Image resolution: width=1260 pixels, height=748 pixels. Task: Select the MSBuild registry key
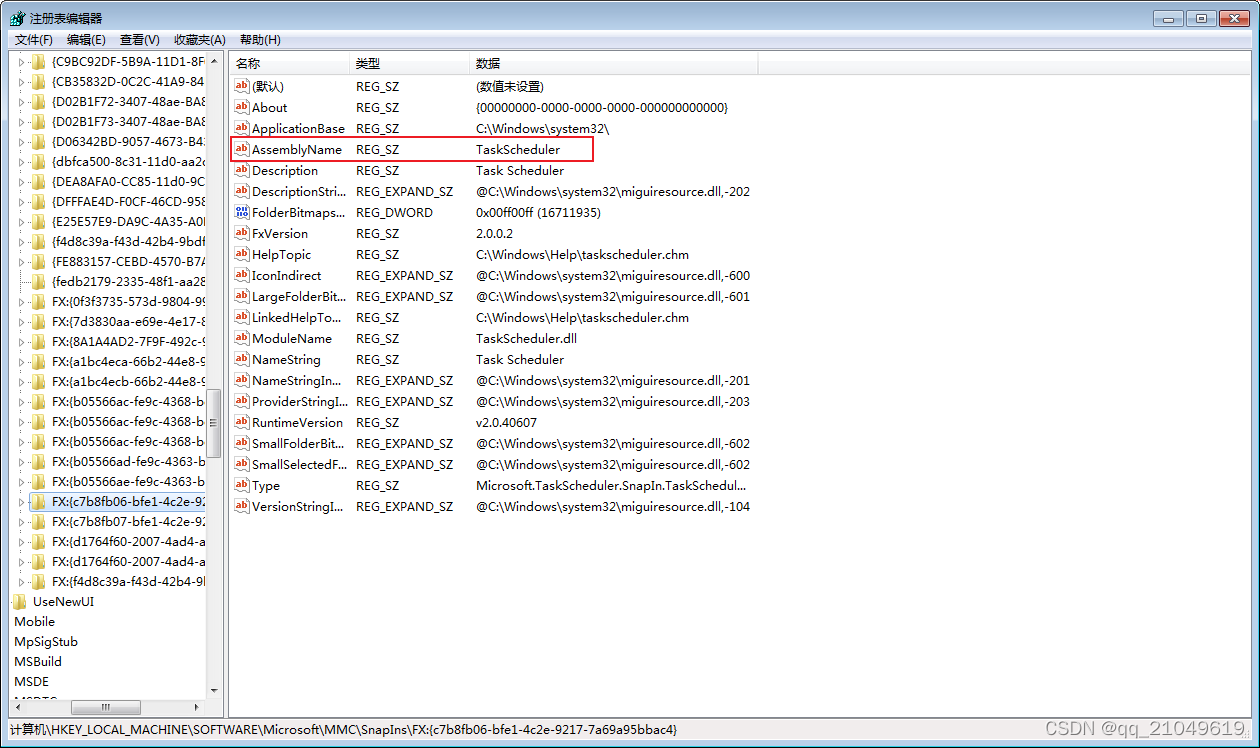click(37, 661)
